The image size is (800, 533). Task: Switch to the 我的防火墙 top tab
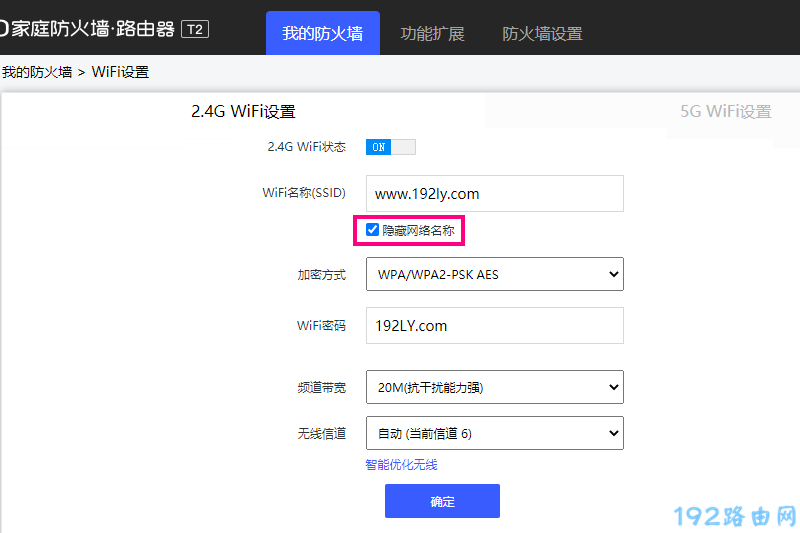click(x=322, y=33)
